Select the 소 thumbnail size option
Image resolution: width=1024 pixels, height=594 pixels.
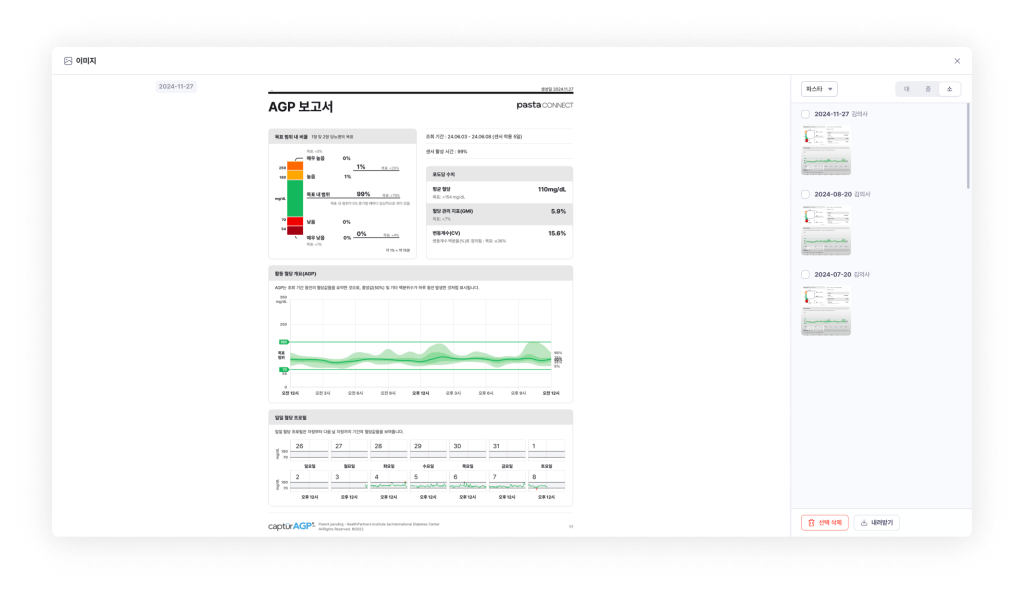coord(950,89)
